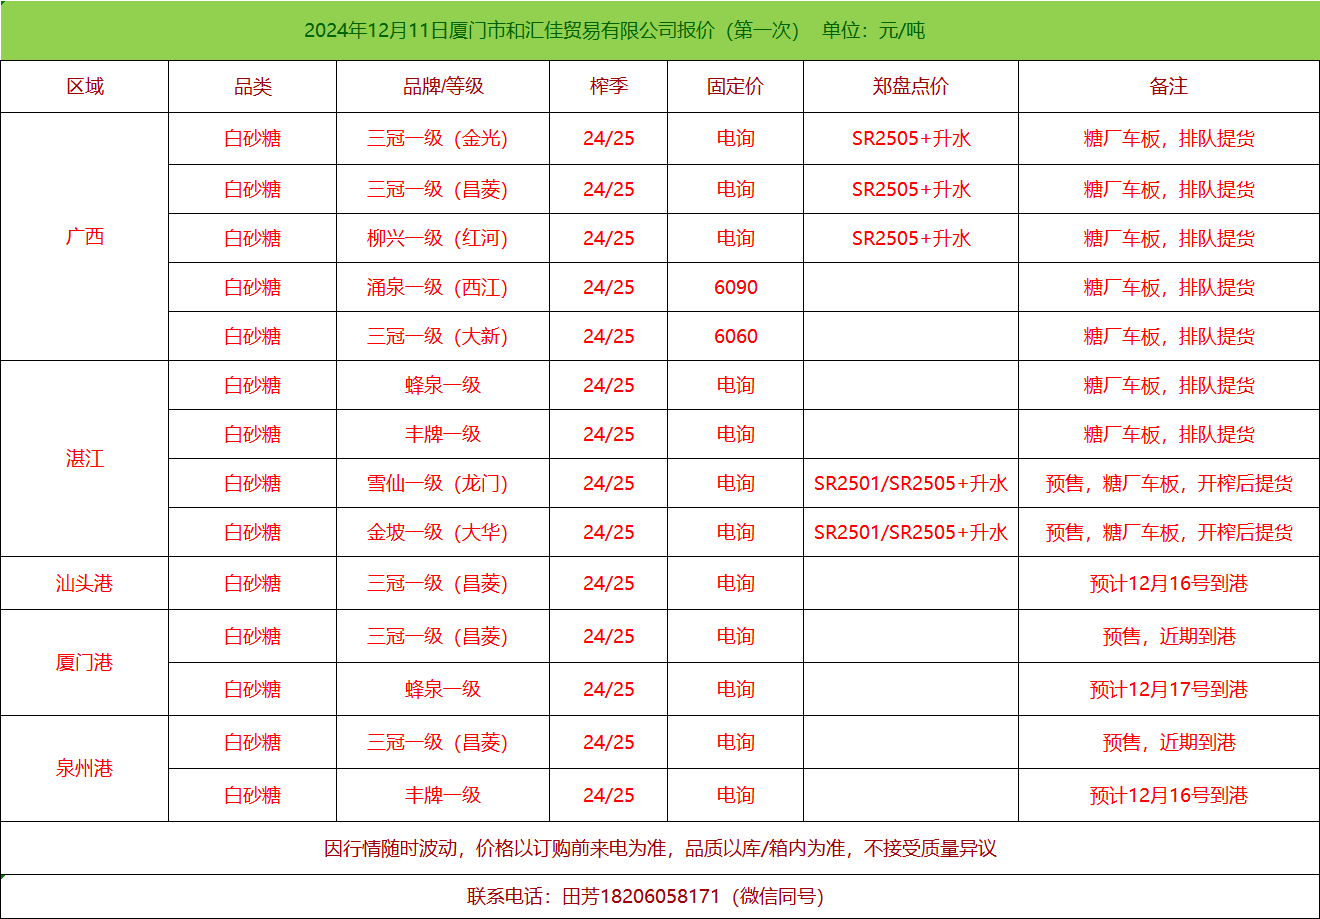Click the 厦门港 region cell
The width and height of the screenshot is (1320, 919).
point(85,663)
